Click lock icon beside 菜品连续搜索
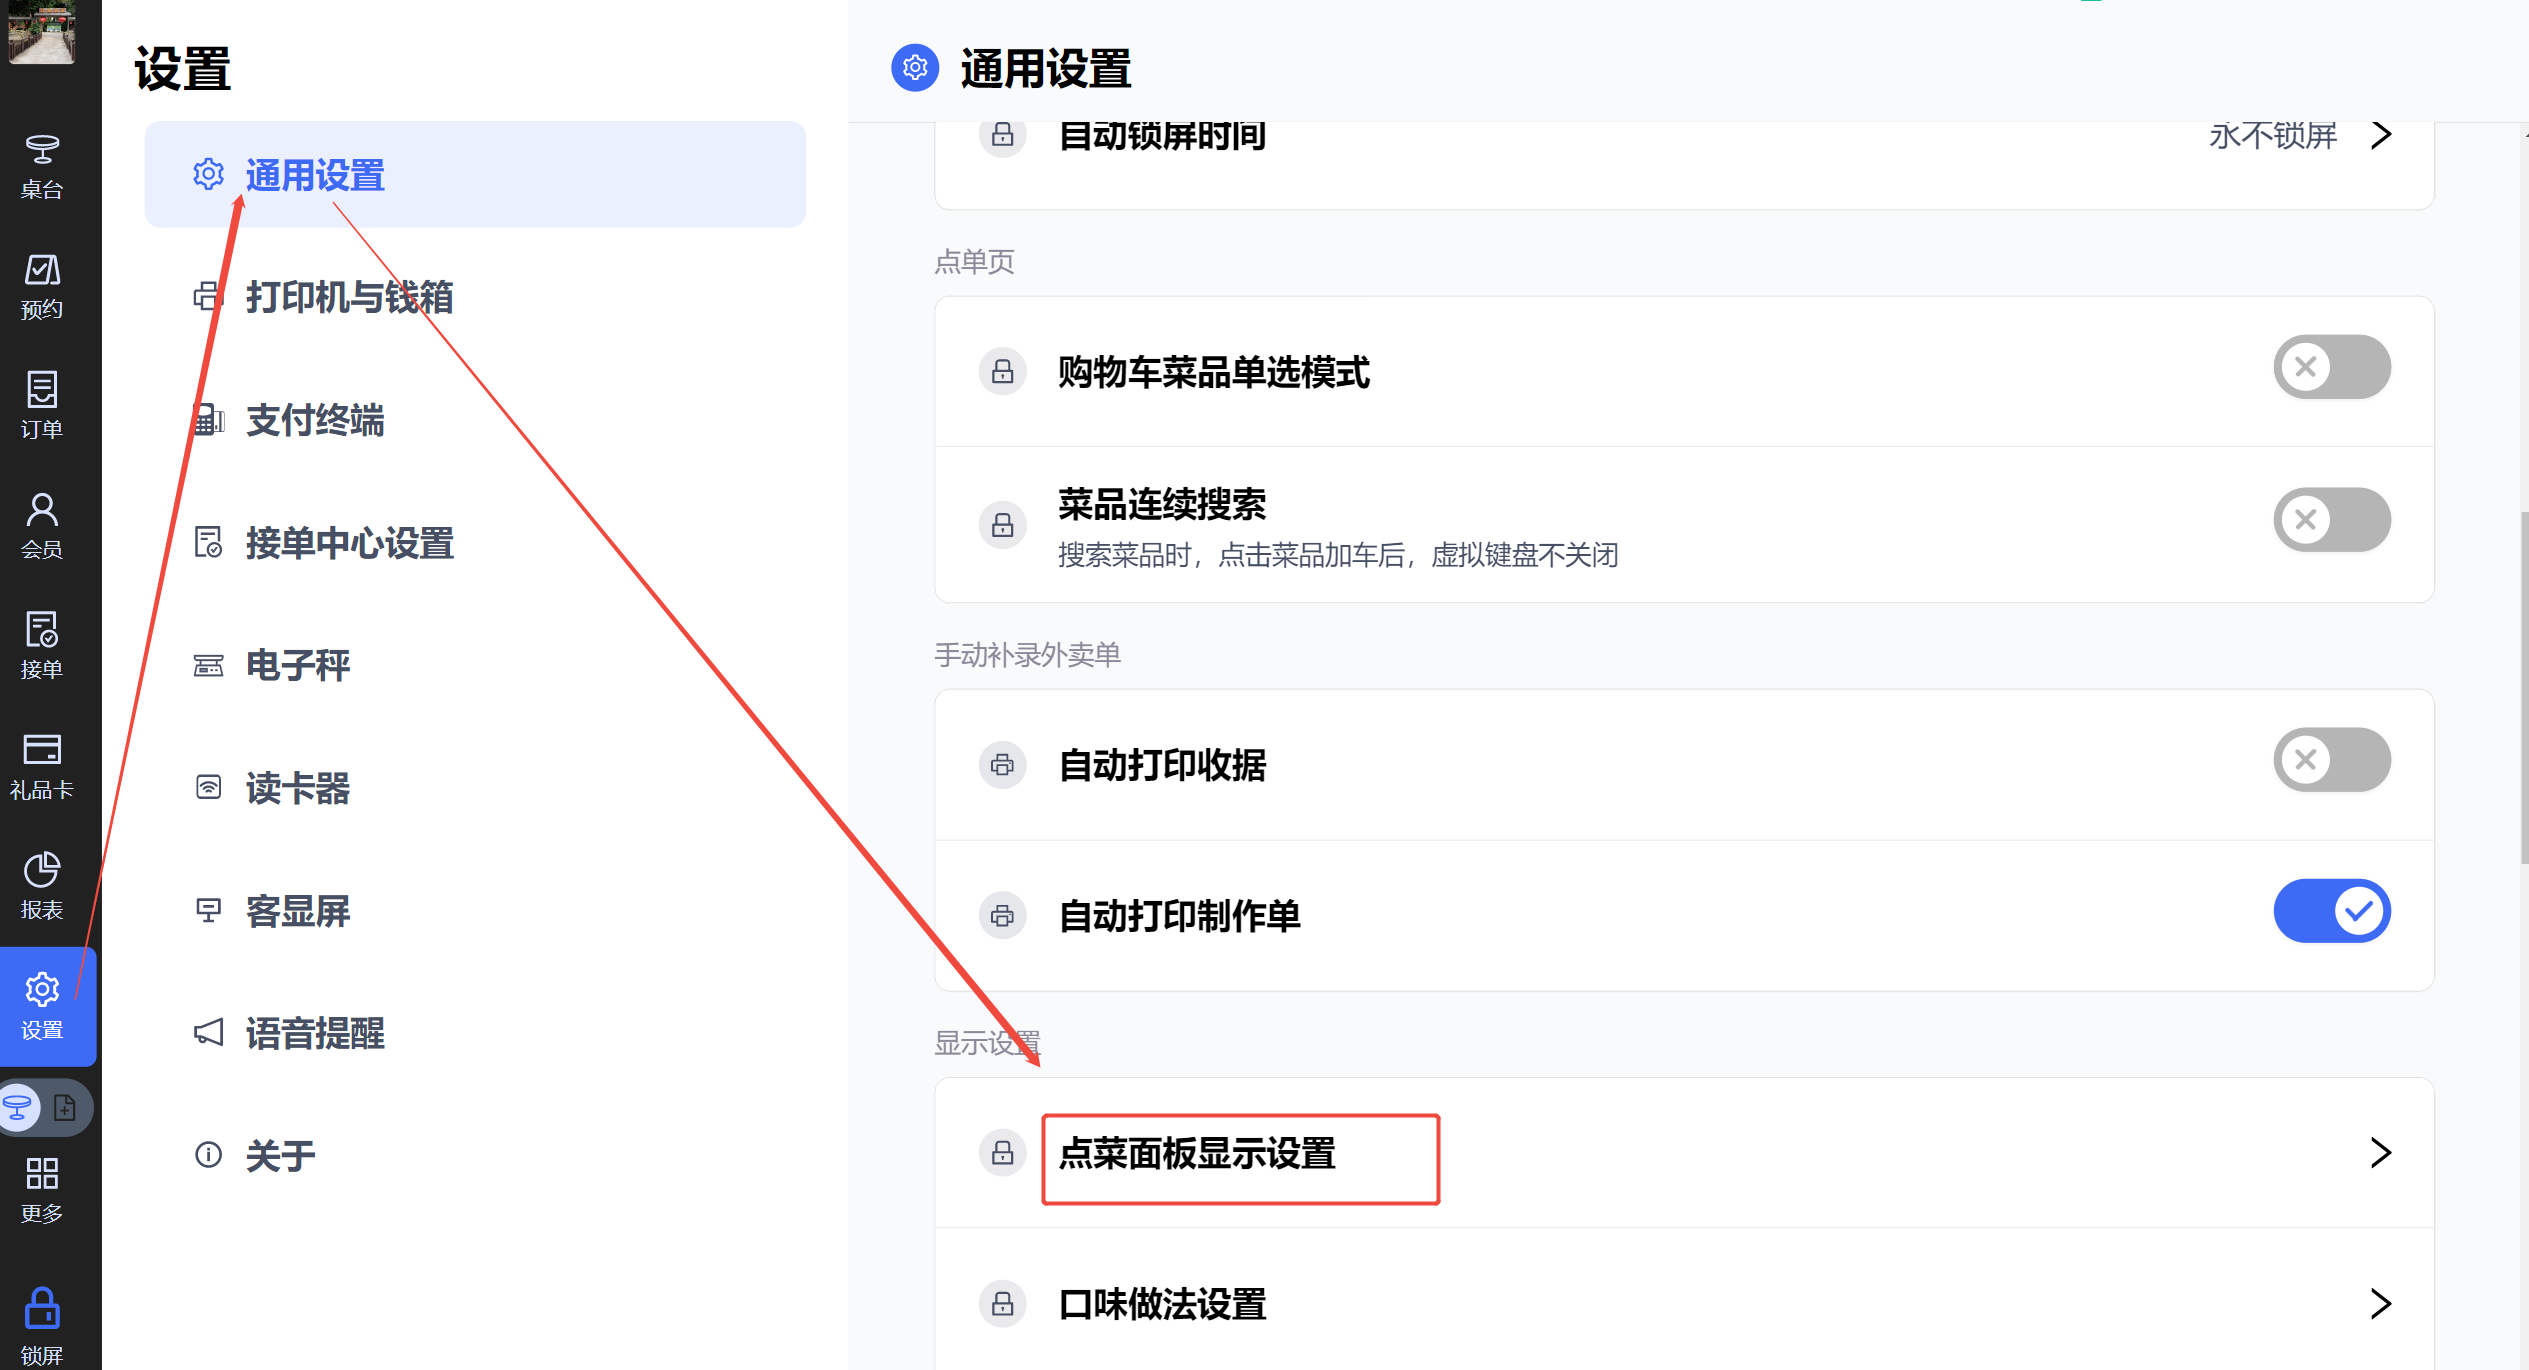This screenshot has height=1370, width=2529. click(1003, 525)
